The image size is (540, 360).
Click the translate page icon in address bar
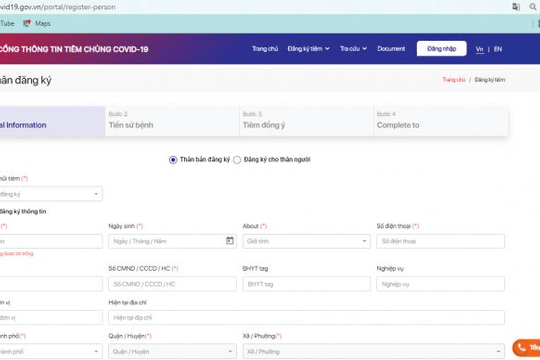click(516, 7)
